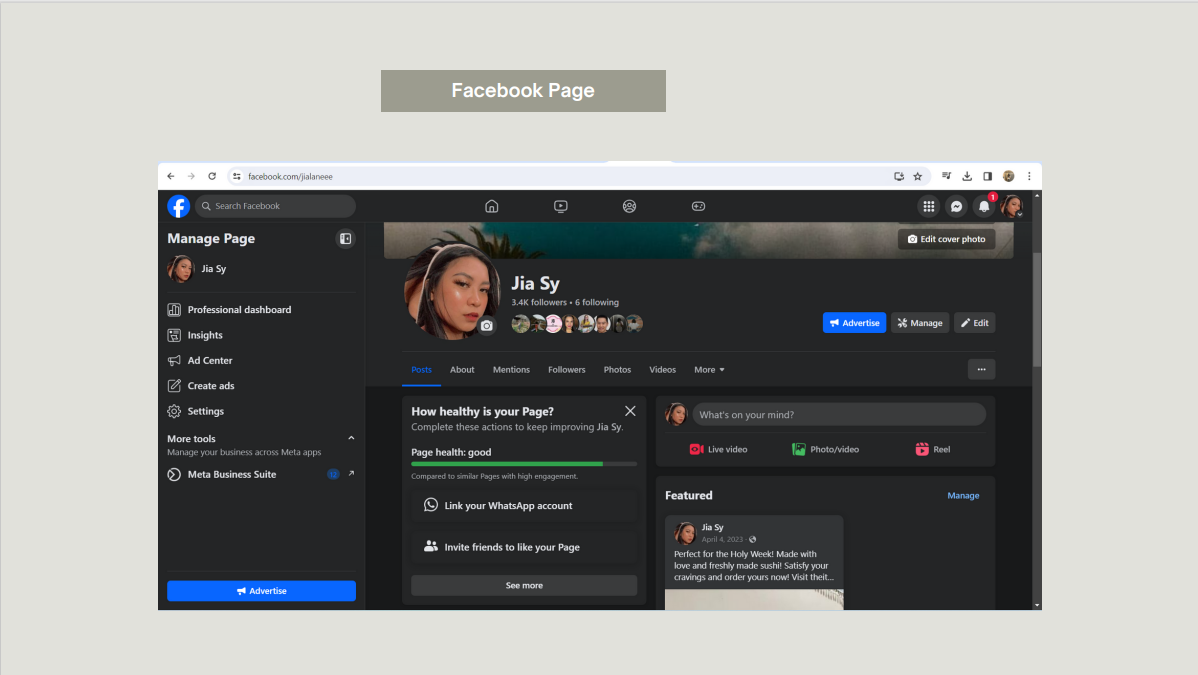The width and height of the screenshot is (1198, 675).
Task: Click the browser back arrow
Action: 170,177
